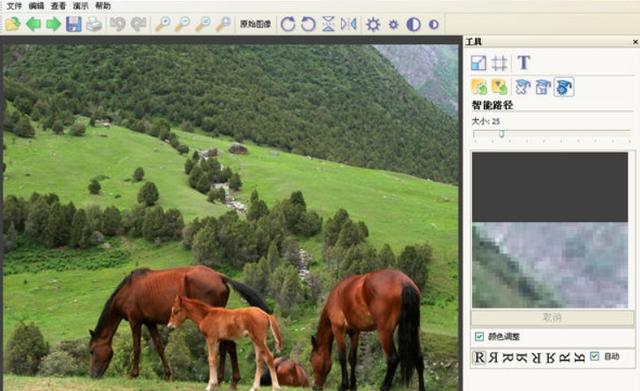Select the Text tool T icon
Screen dimensions: 640x391
(x=524, y=62)
